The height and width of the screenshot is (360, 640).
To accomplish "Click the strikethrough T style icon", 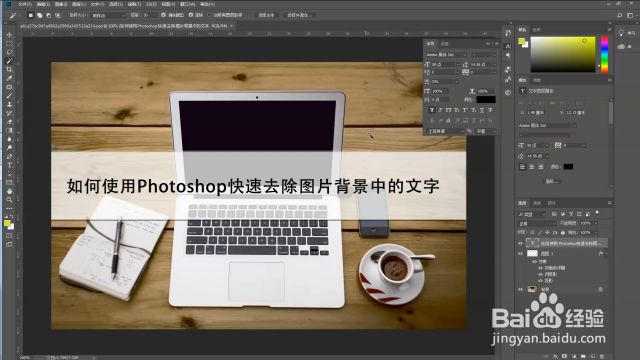I will [x=490, y=110].
